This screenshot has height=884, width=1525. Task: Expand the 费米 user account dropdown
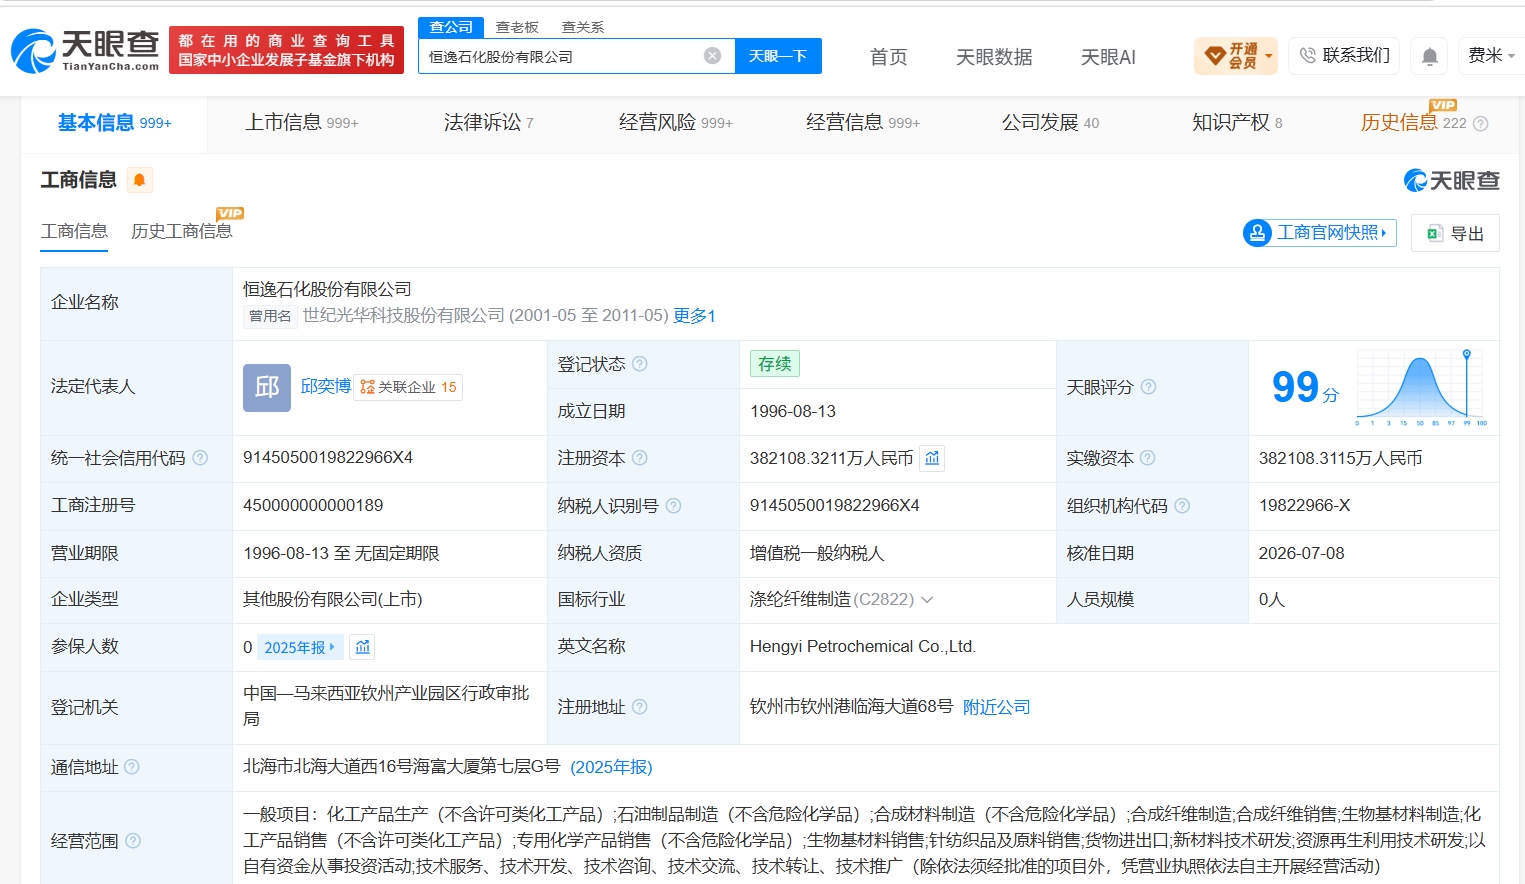pyautogui.click(x=1491, y=56)
